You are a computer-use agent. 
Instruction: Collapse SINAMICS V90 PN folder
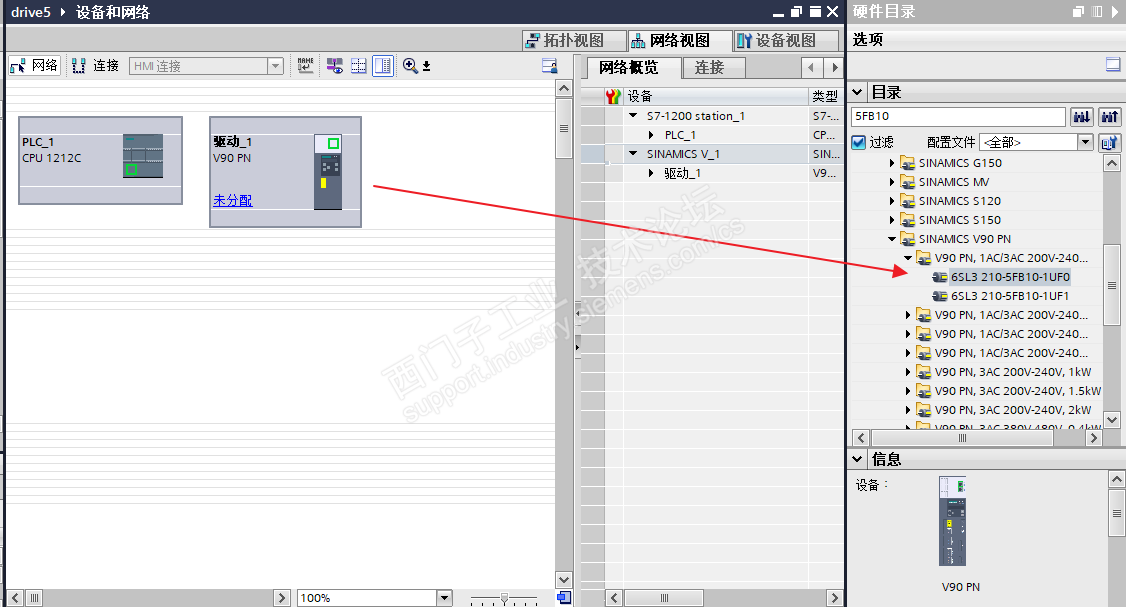(892, 239)
